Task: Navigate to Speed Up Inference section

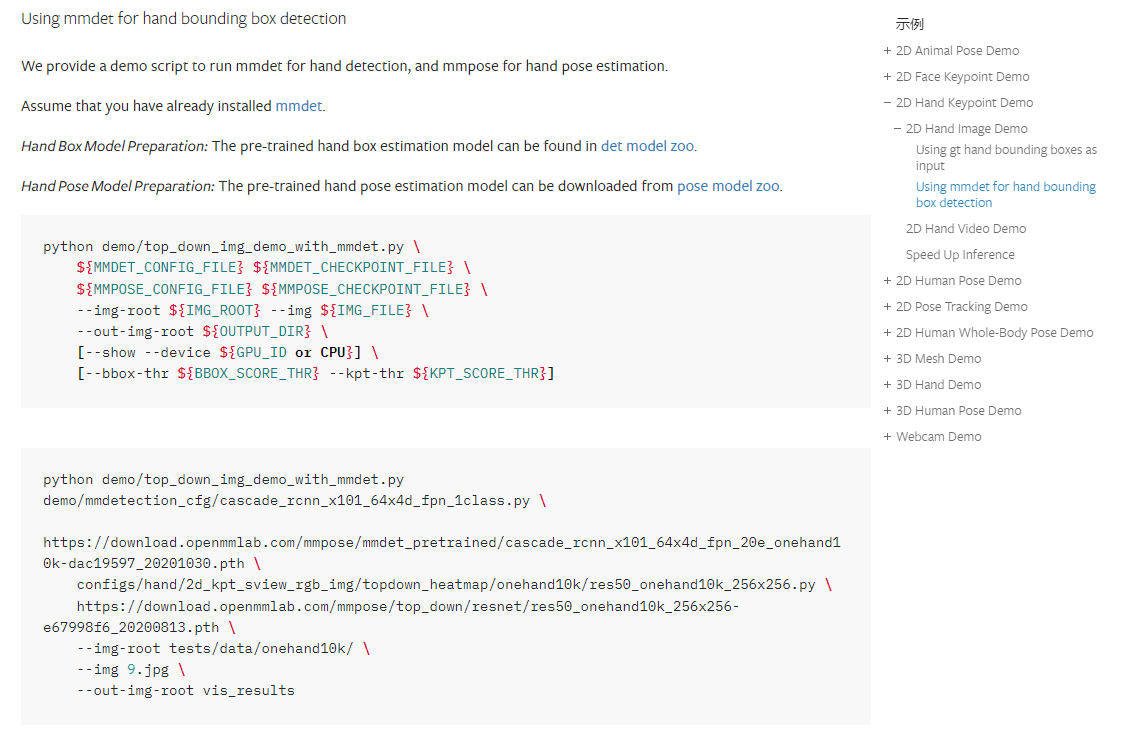Action: click(x=959, y=255)
